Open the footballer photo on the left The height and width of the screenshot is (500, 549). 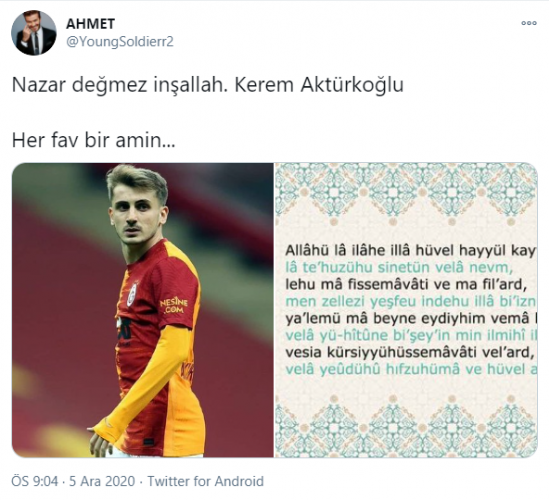coord(143,310)
